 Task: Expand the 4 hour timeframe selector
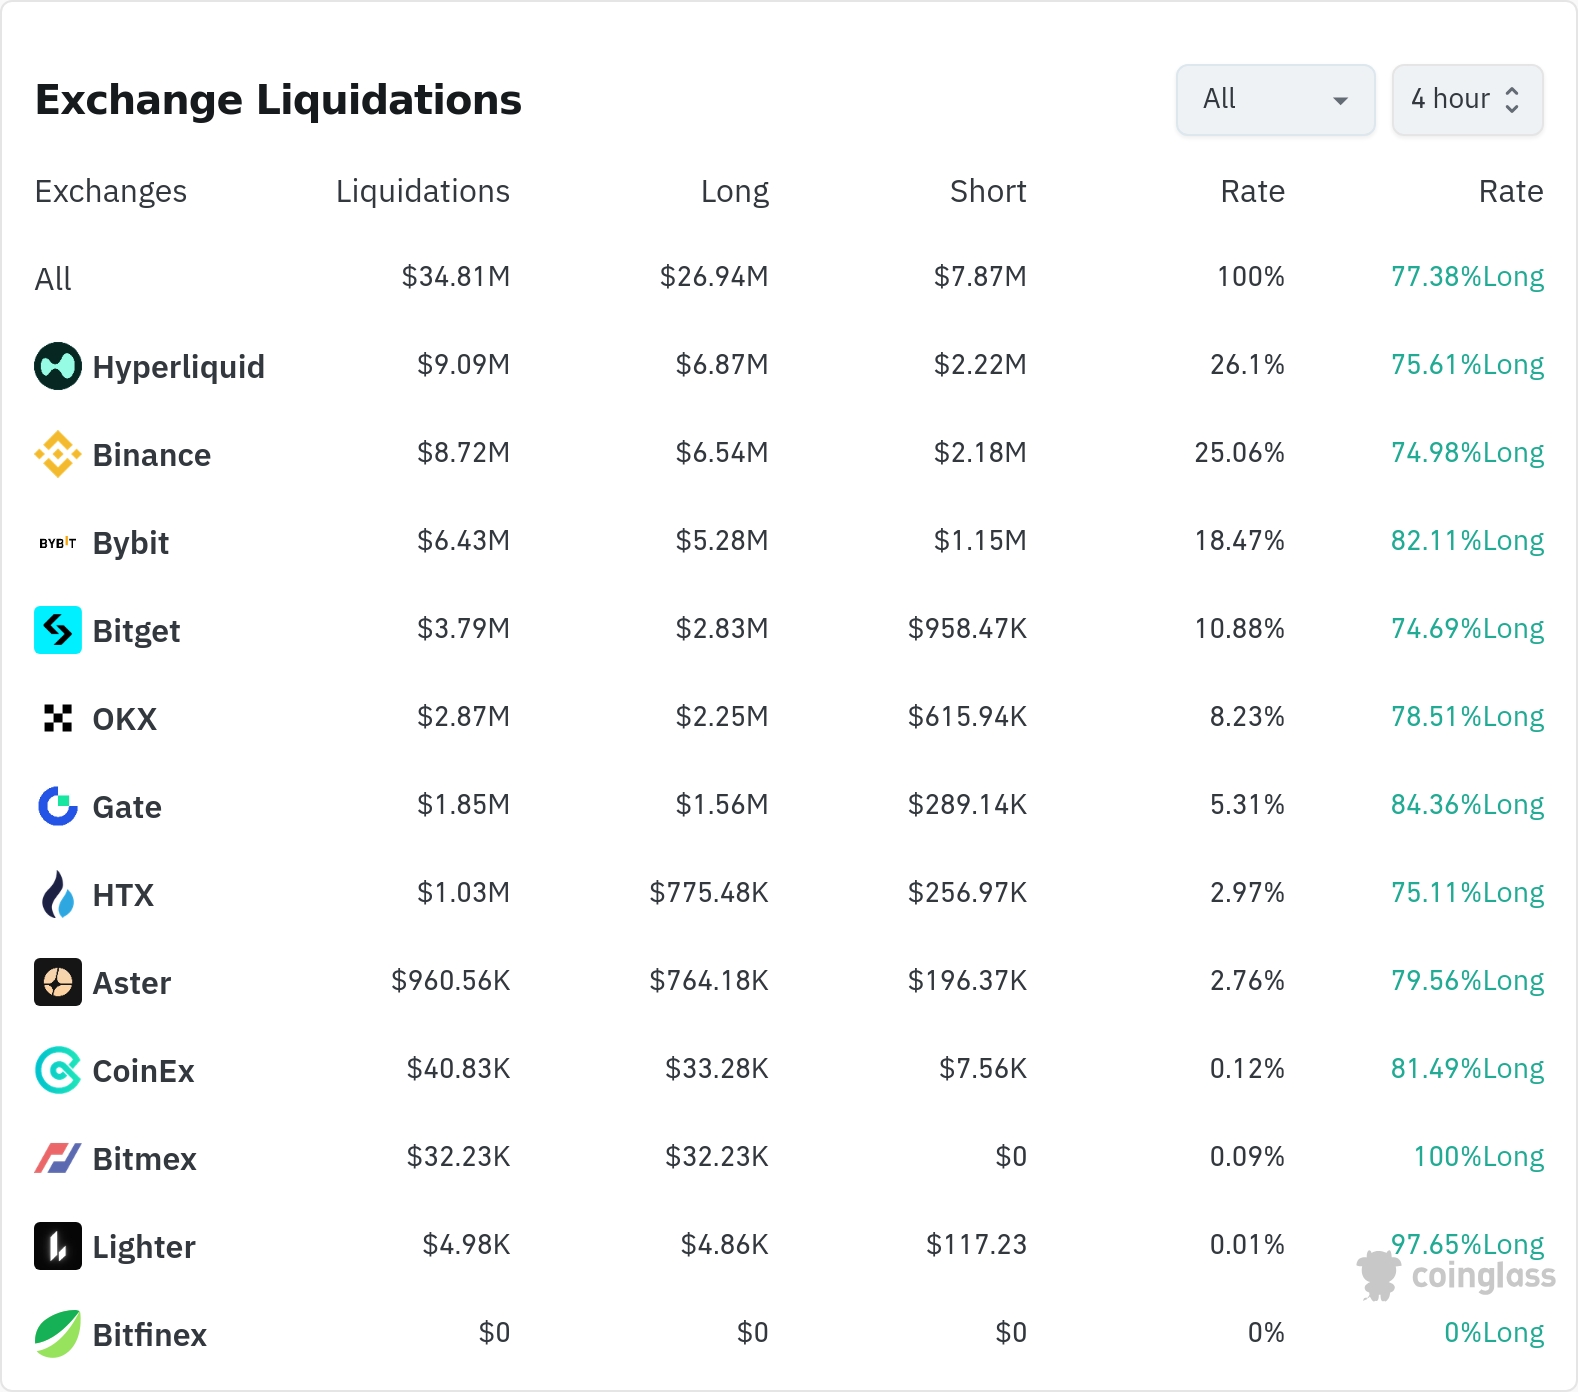click(x=1467, y=100)
